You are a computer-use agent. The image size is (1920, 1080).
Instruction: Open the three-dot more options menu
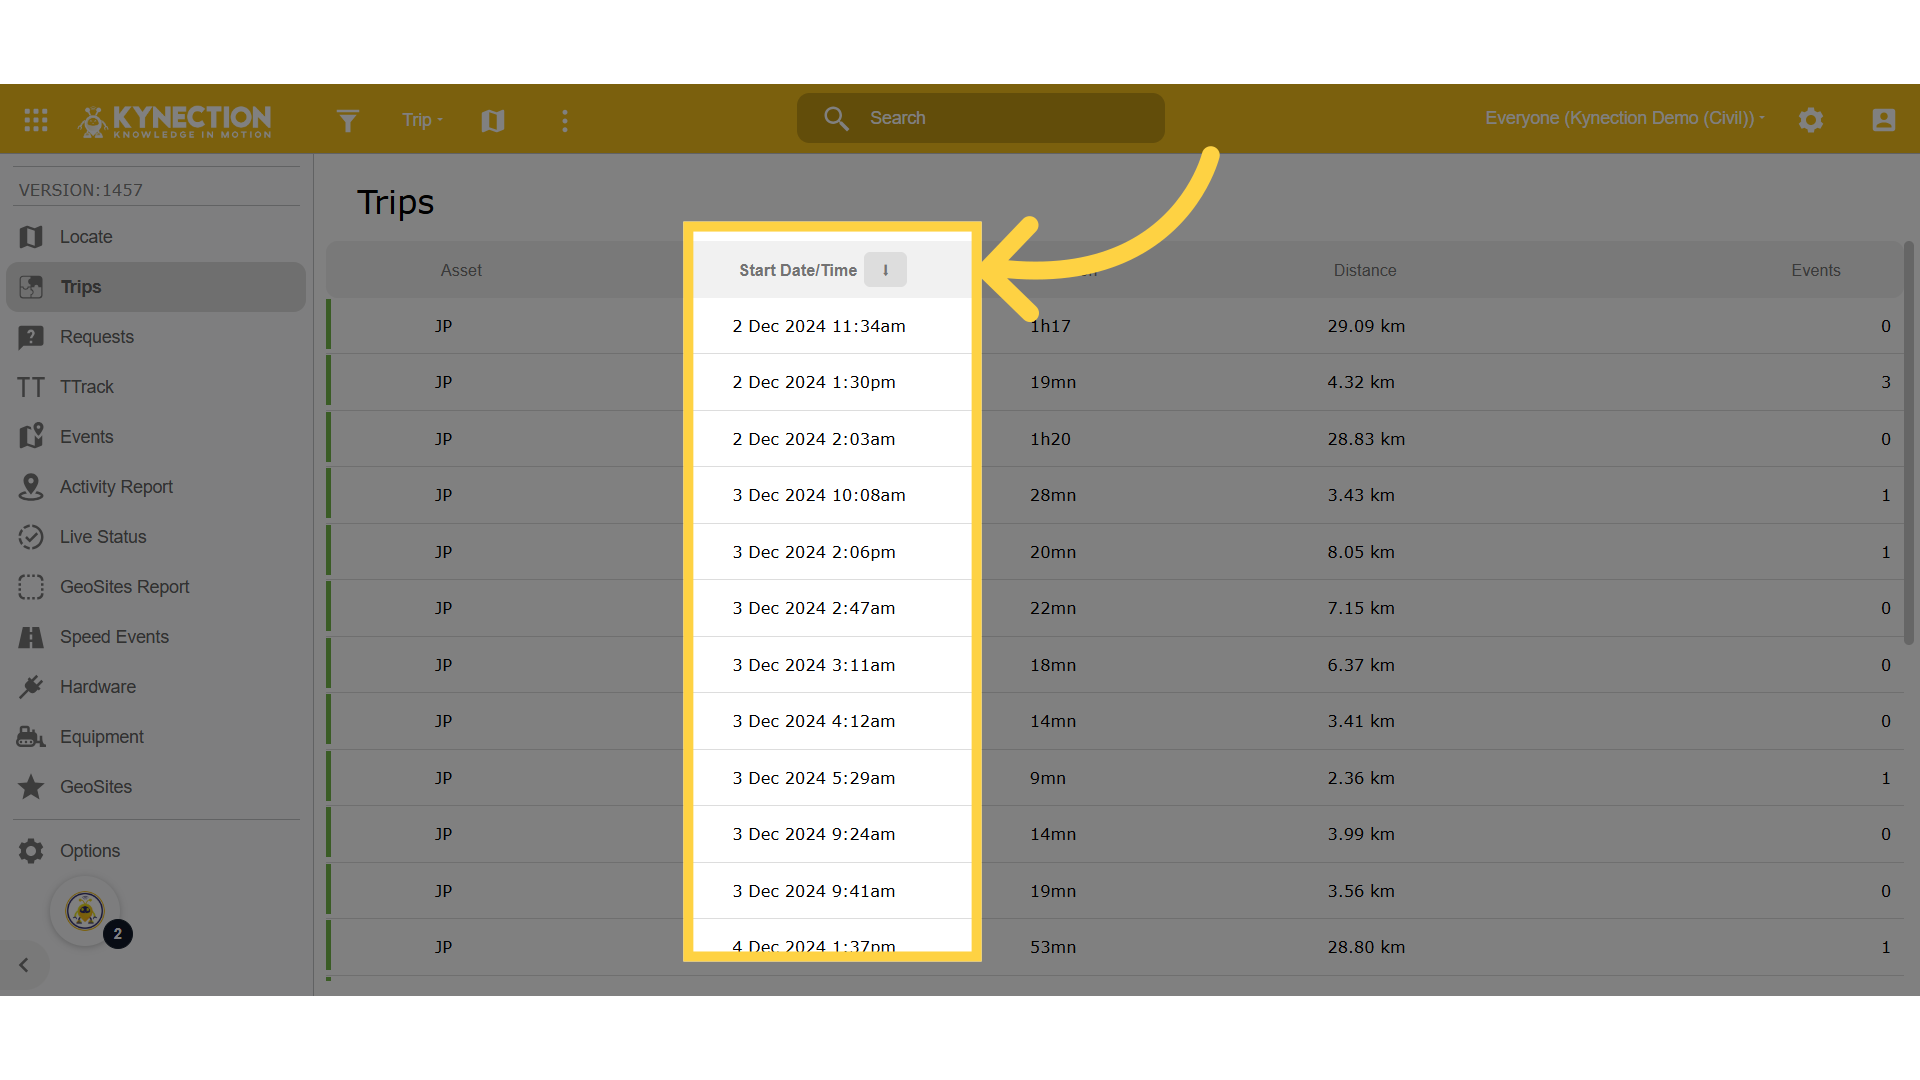(x=565, y=120)
